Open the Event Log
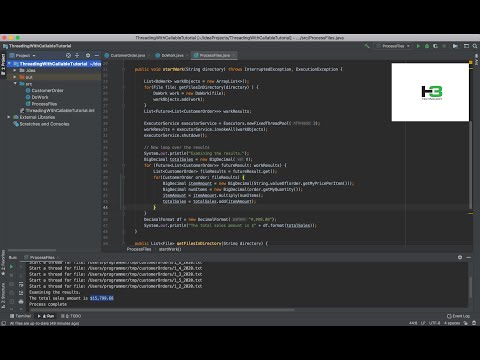The width and height of the screenshot is (480, 360). click(x=458, y=316)
